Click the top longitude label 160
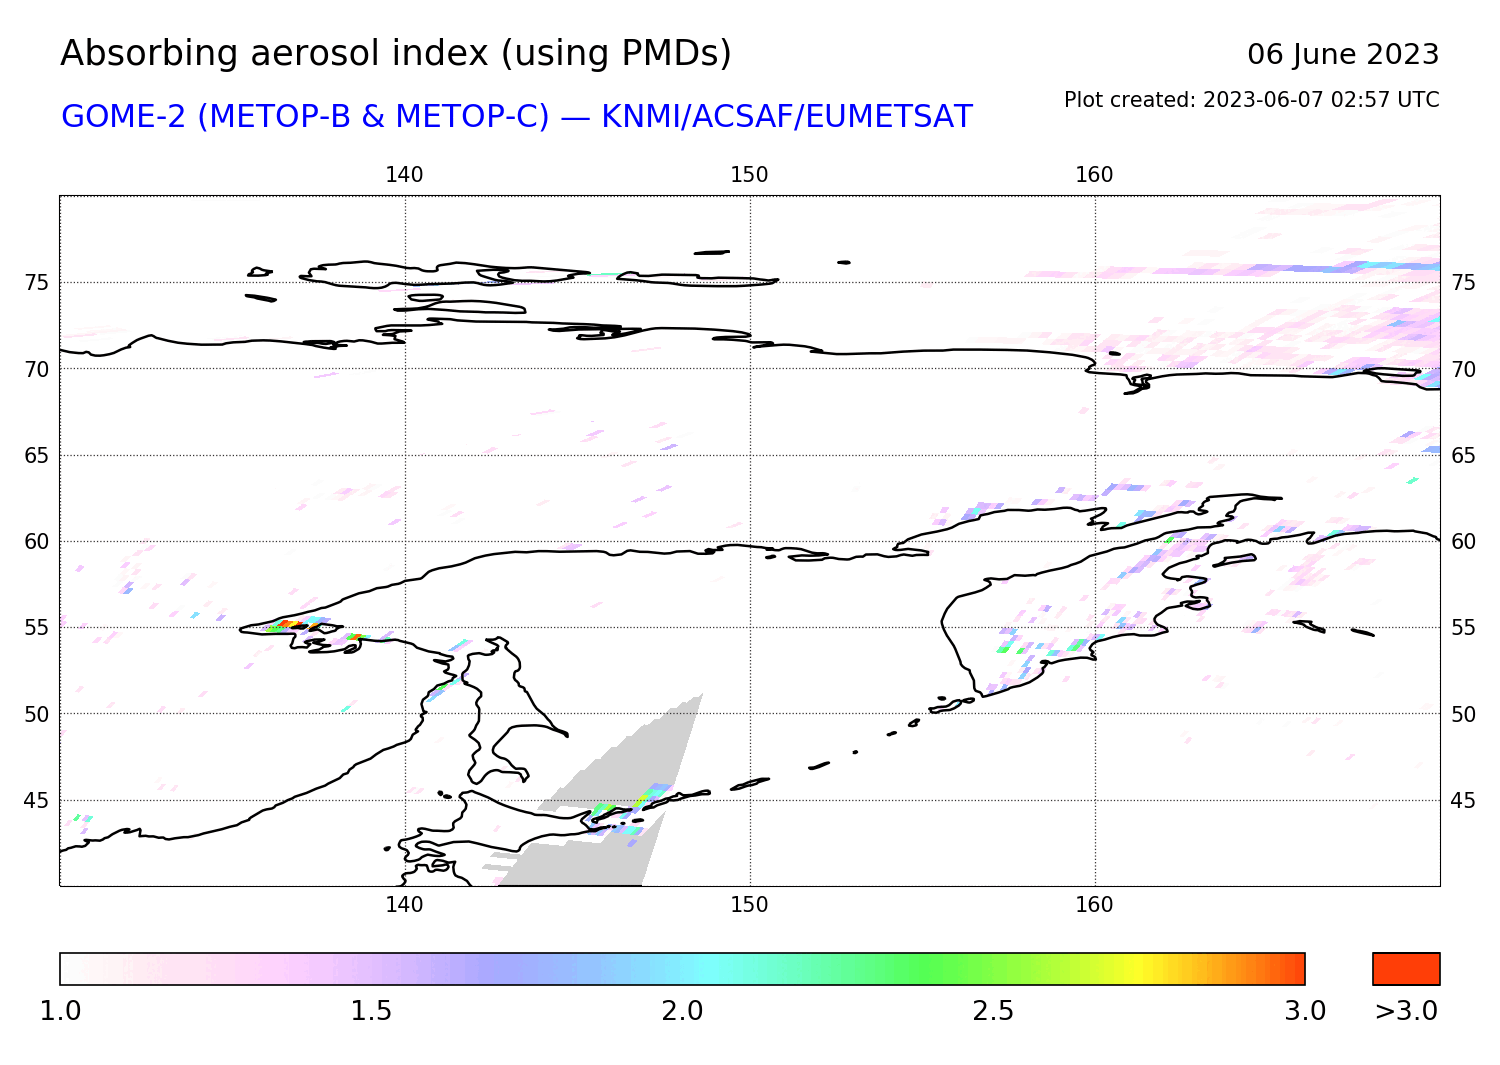 click(x=1094, y=175)
